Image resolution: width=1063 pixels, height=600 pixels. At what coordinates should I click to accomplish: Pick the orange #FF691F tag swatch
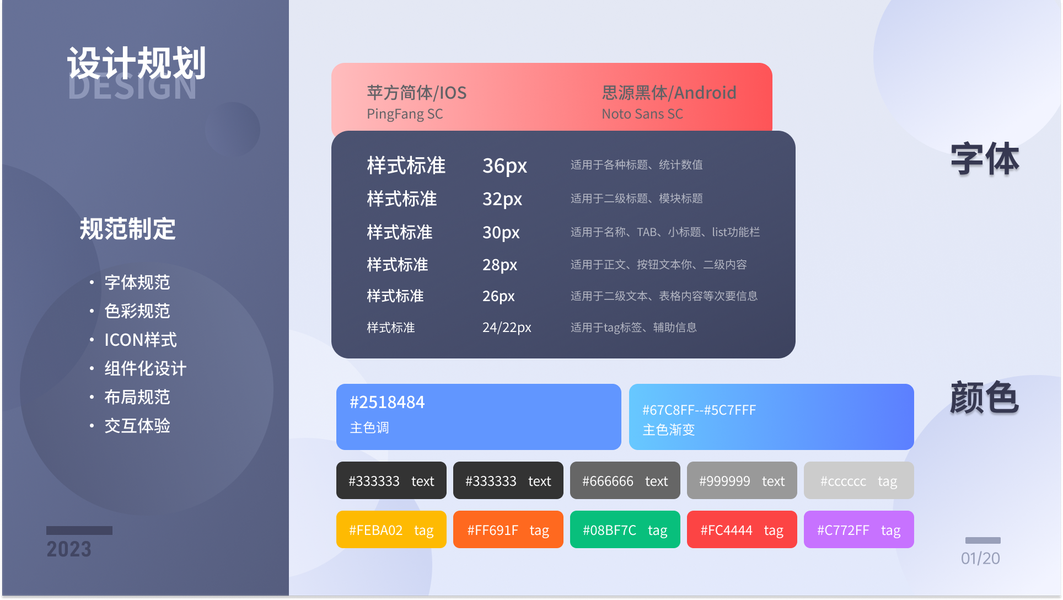click(x=508, y=529)
